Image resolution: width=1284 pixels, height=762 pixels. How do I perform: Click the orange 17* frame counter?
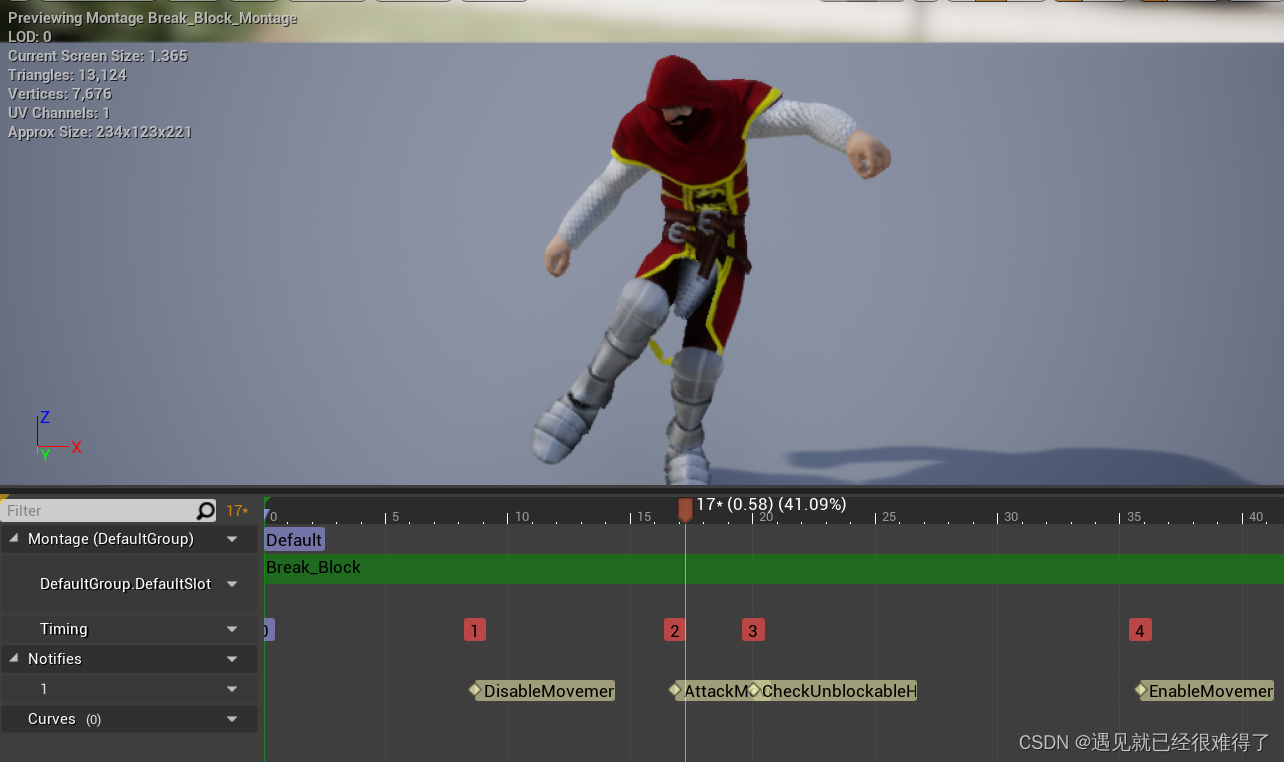[240, 510]
